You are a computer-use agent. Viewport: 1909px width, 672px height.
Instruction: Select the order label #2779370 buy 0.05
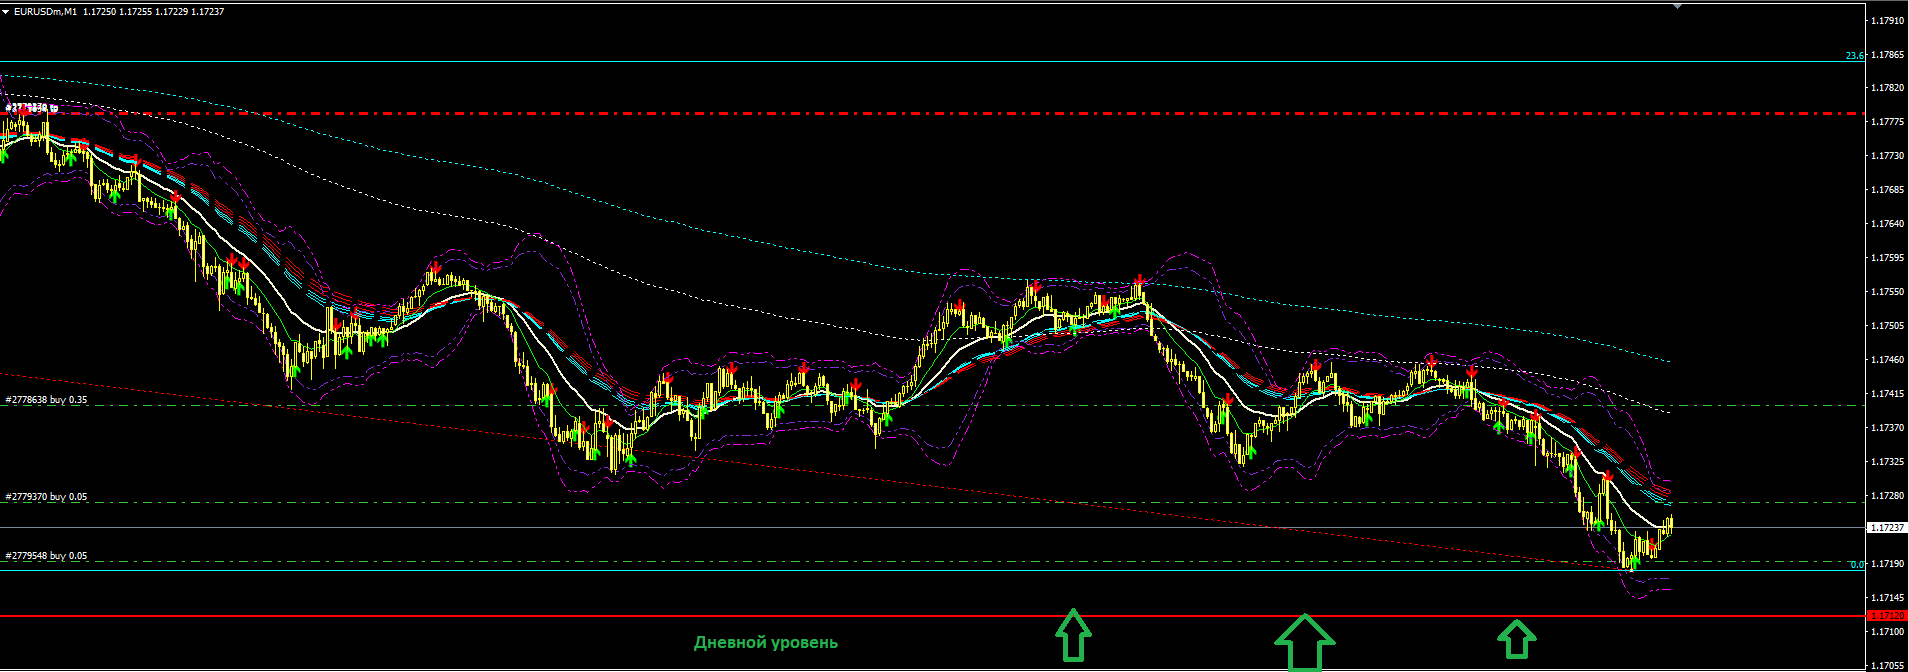click(46, 496)
